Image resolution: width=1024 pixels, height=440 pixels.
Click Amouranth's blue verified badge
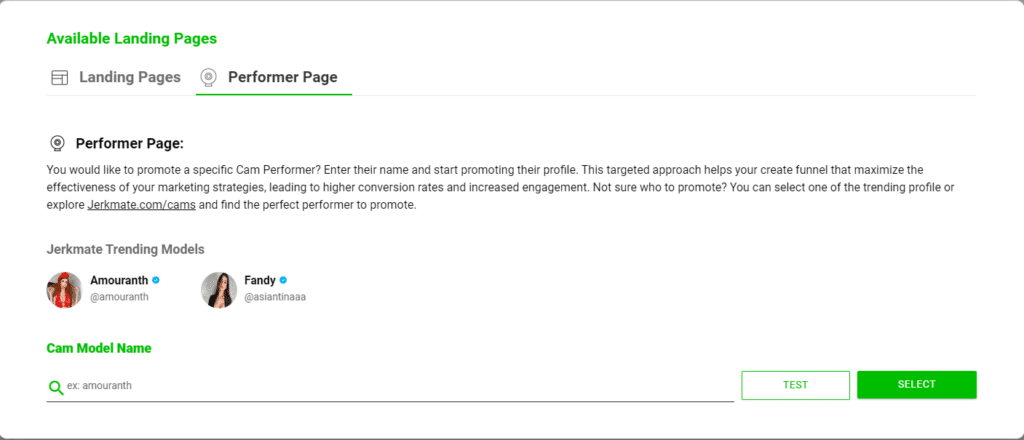click(x=156, y=281)
